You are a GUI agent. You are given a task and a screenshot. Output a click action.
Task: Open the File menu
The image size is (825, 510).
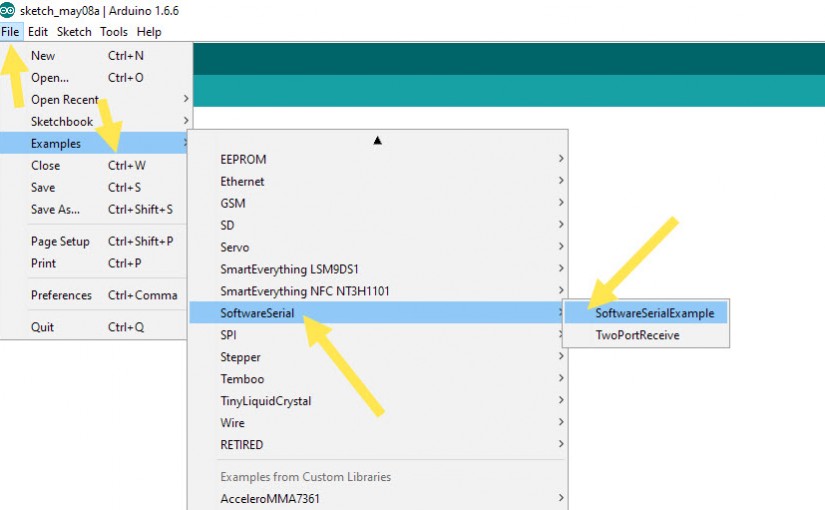coord(11,32)
